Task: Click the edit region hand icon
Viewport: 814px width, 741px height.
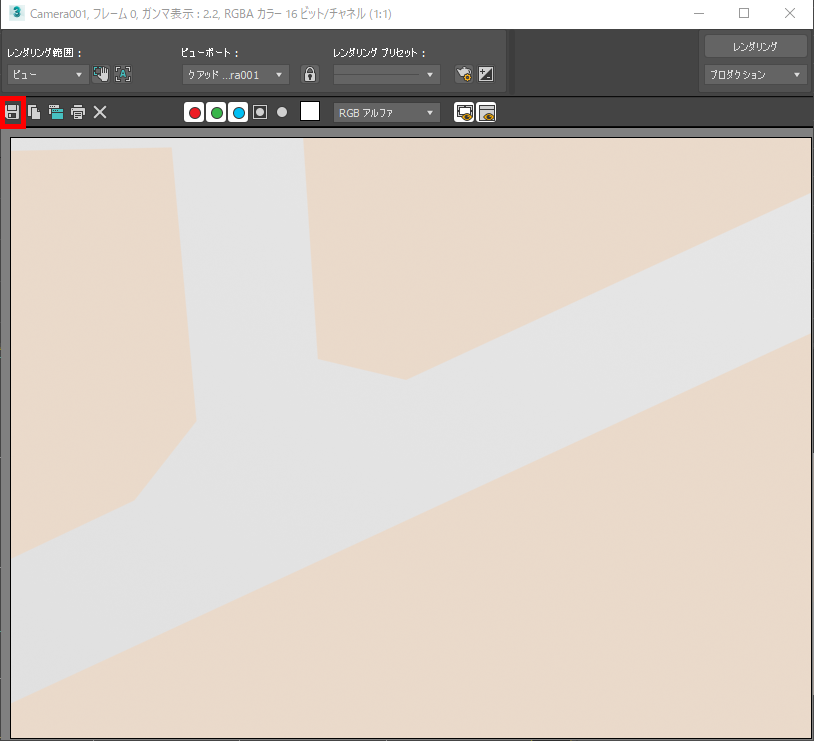Action: click(101, 74)
